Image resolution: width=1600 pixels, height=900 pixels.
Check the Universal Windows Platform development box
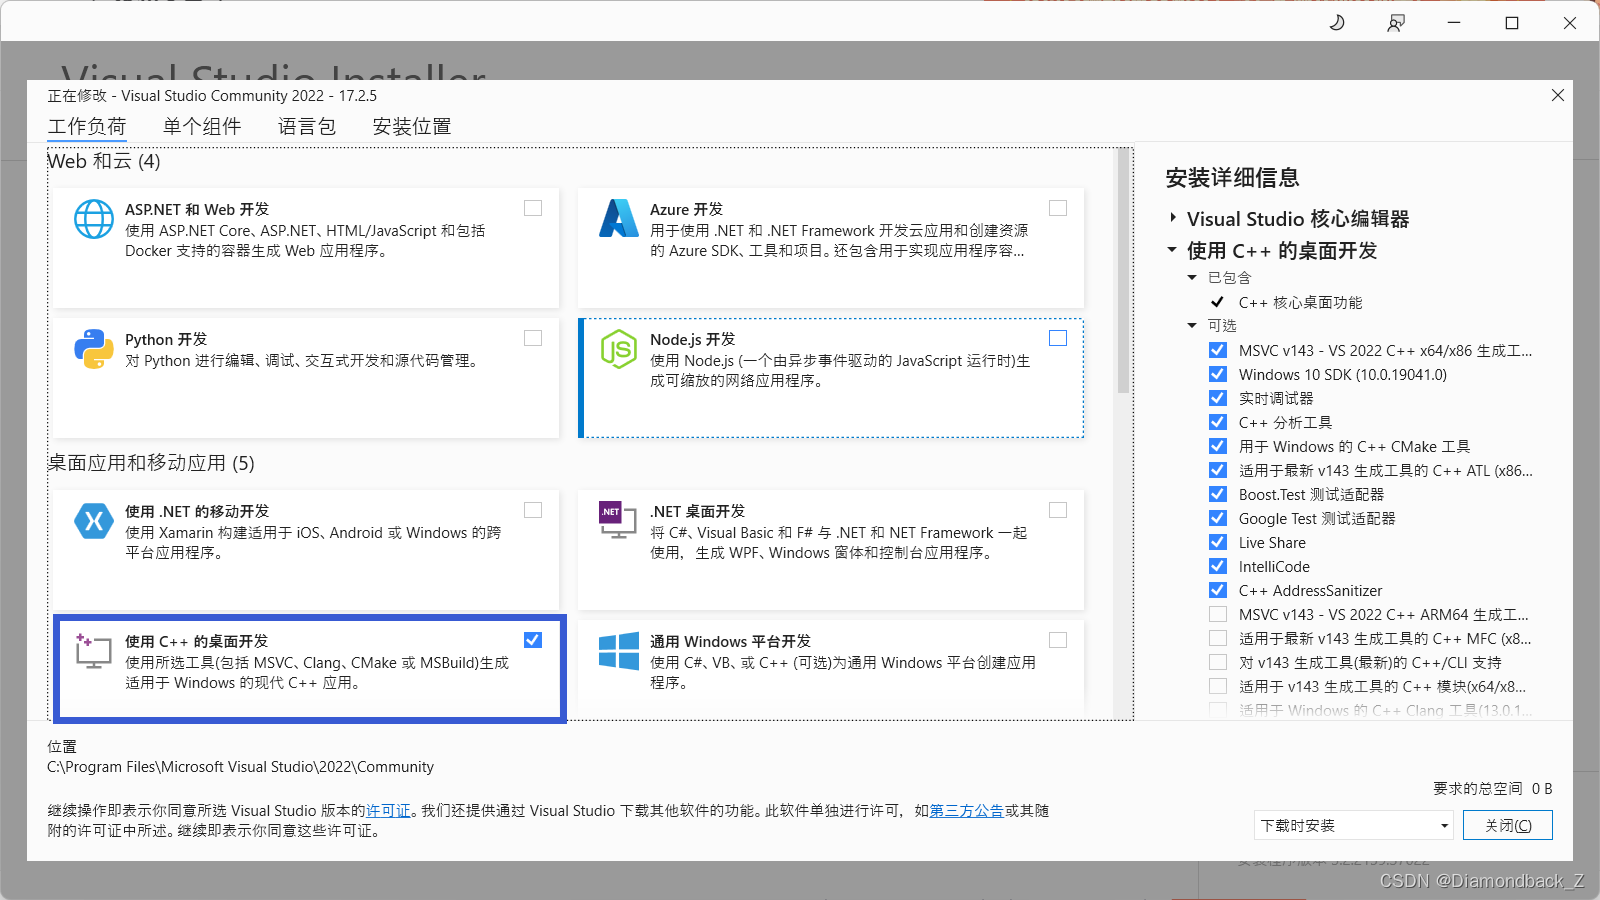coord(1058,640)
